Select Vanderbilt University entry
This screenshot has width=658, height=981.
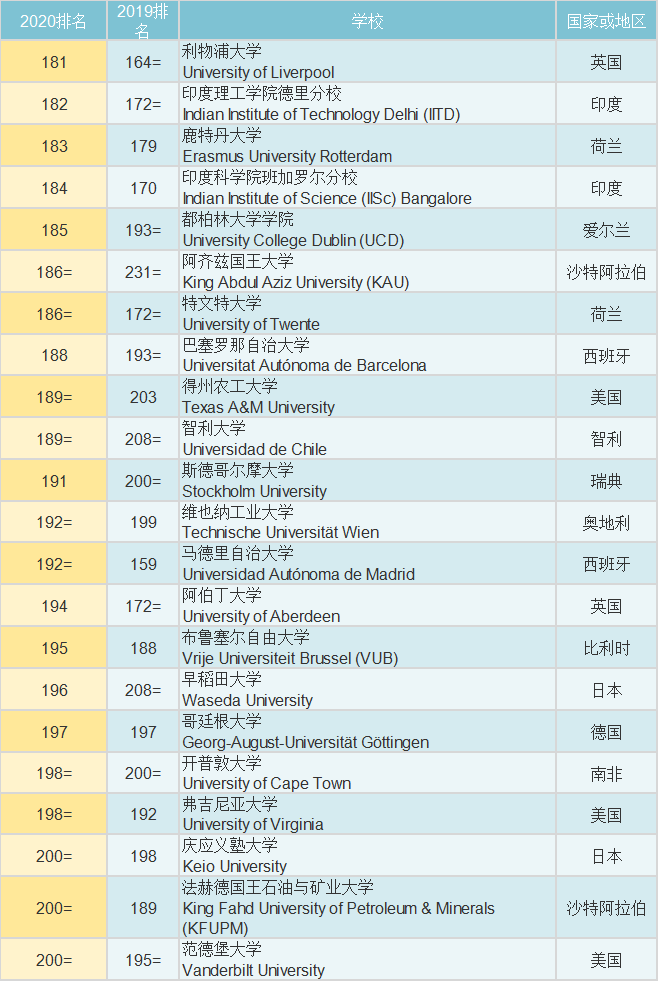pyautogui.click(x=253, y=970)
